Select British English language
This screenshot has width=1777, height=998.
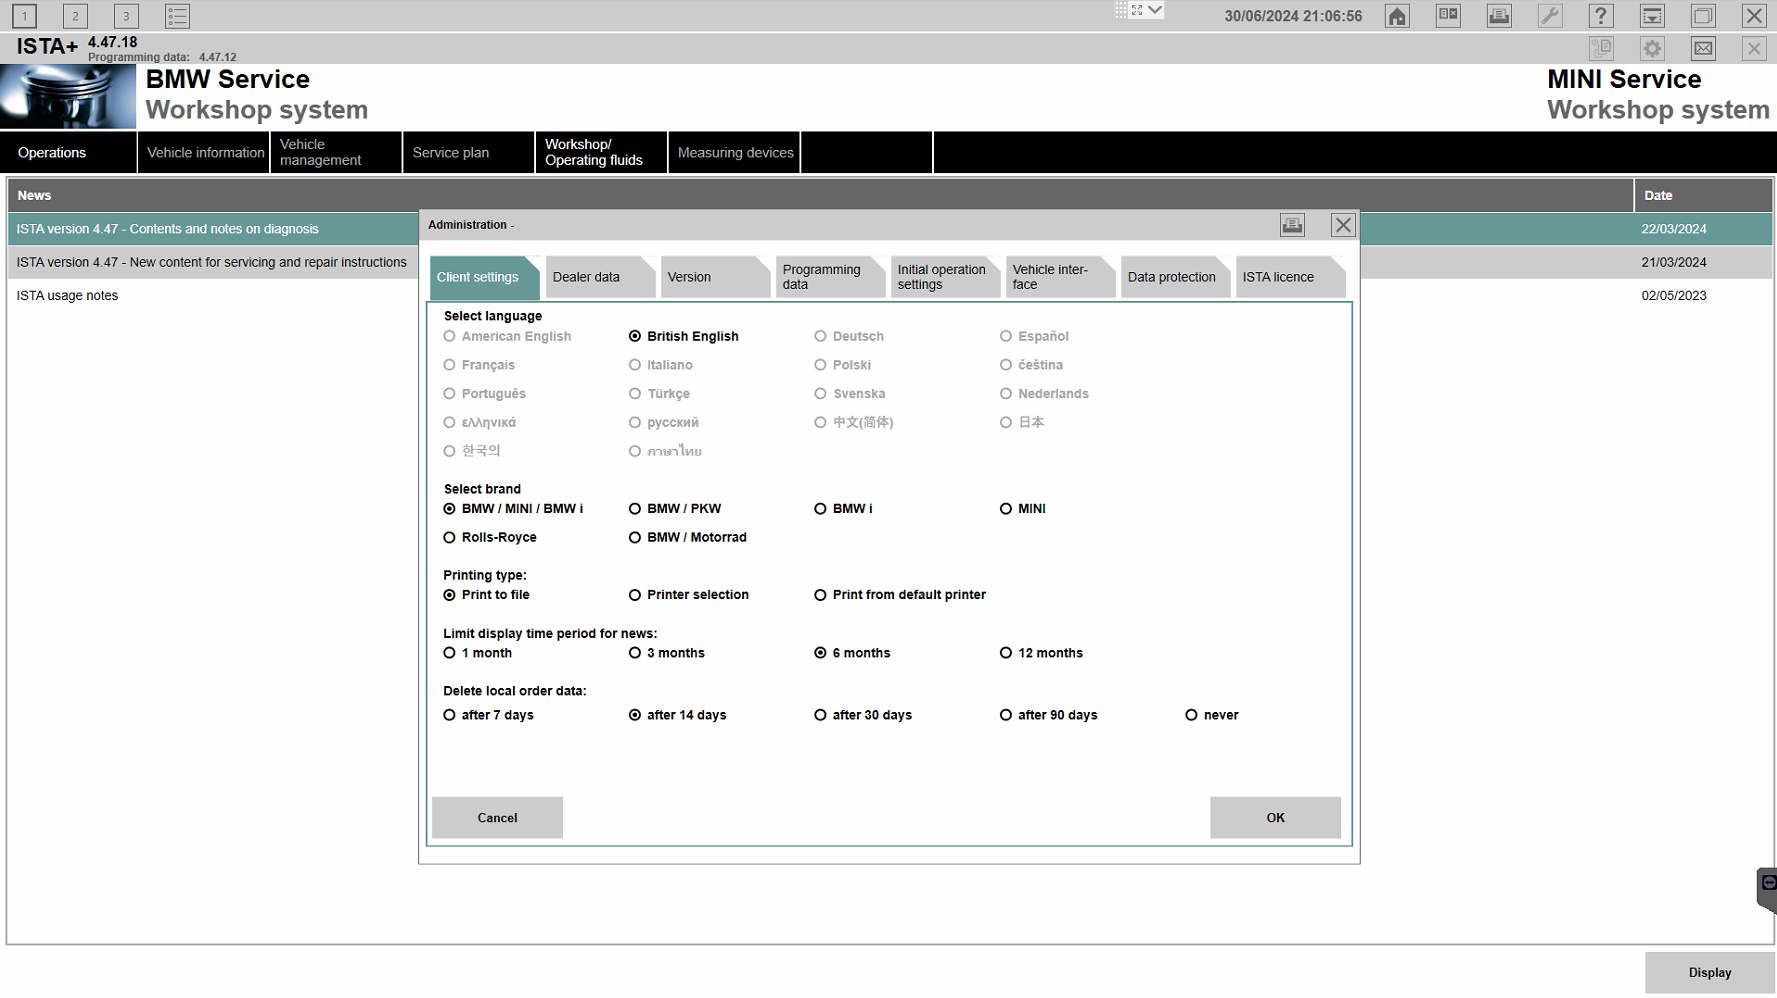pyautogui.click(x=684, y=336)
